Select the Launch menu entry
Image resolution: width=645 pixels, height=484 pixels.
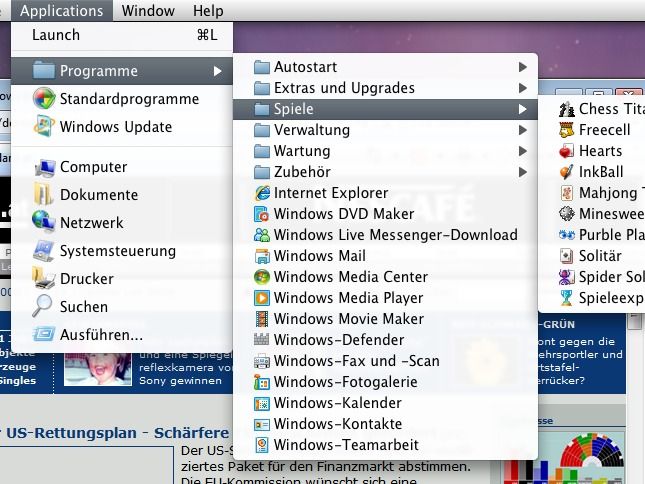point(56,35)
